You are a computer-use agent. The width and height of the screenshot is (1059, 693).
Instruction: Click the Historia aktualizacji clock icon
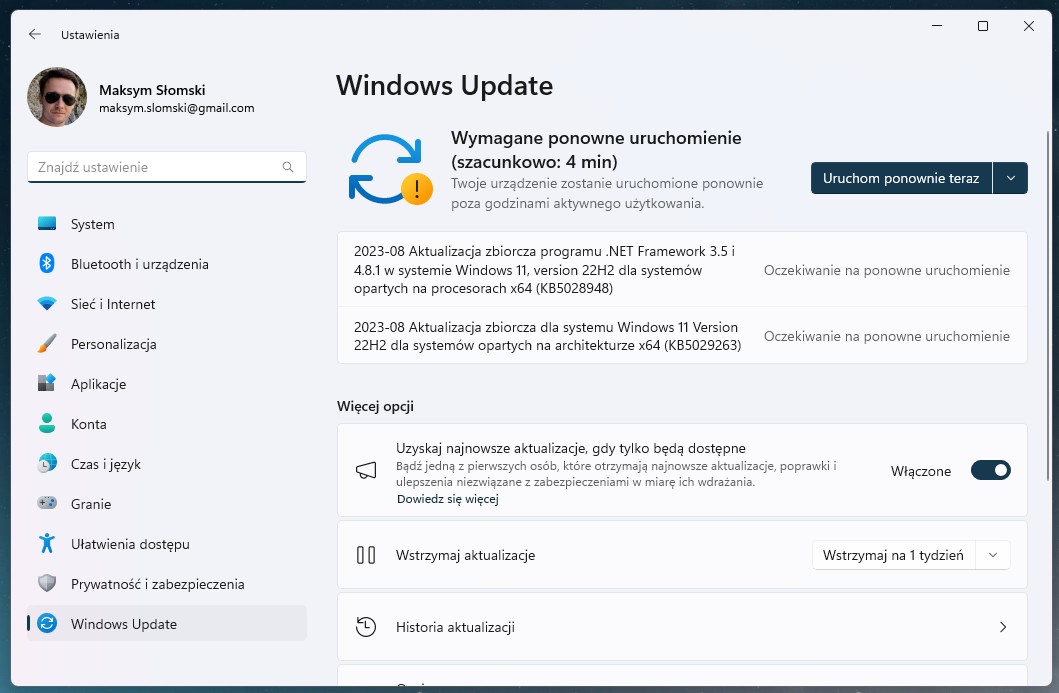(366, 627)
